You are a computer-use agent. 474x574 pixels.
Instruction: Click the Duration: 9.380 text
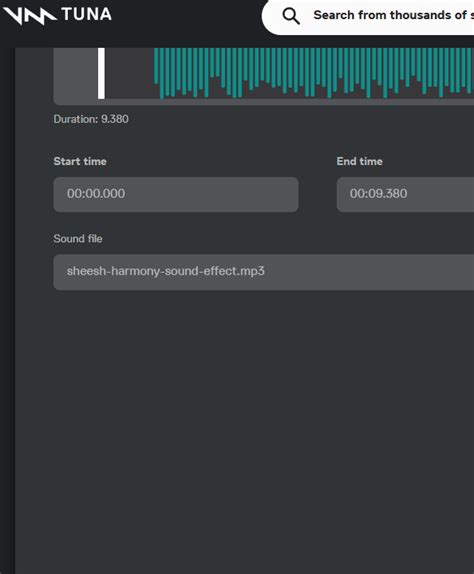(x=91, y=119)
